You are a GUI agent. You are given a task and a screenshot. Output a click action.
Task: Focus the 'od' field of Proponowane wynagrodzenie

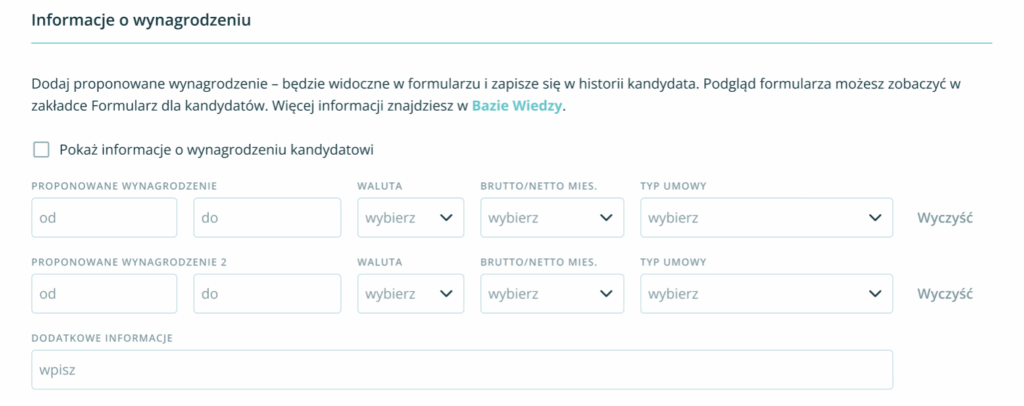tap(104, 217)
